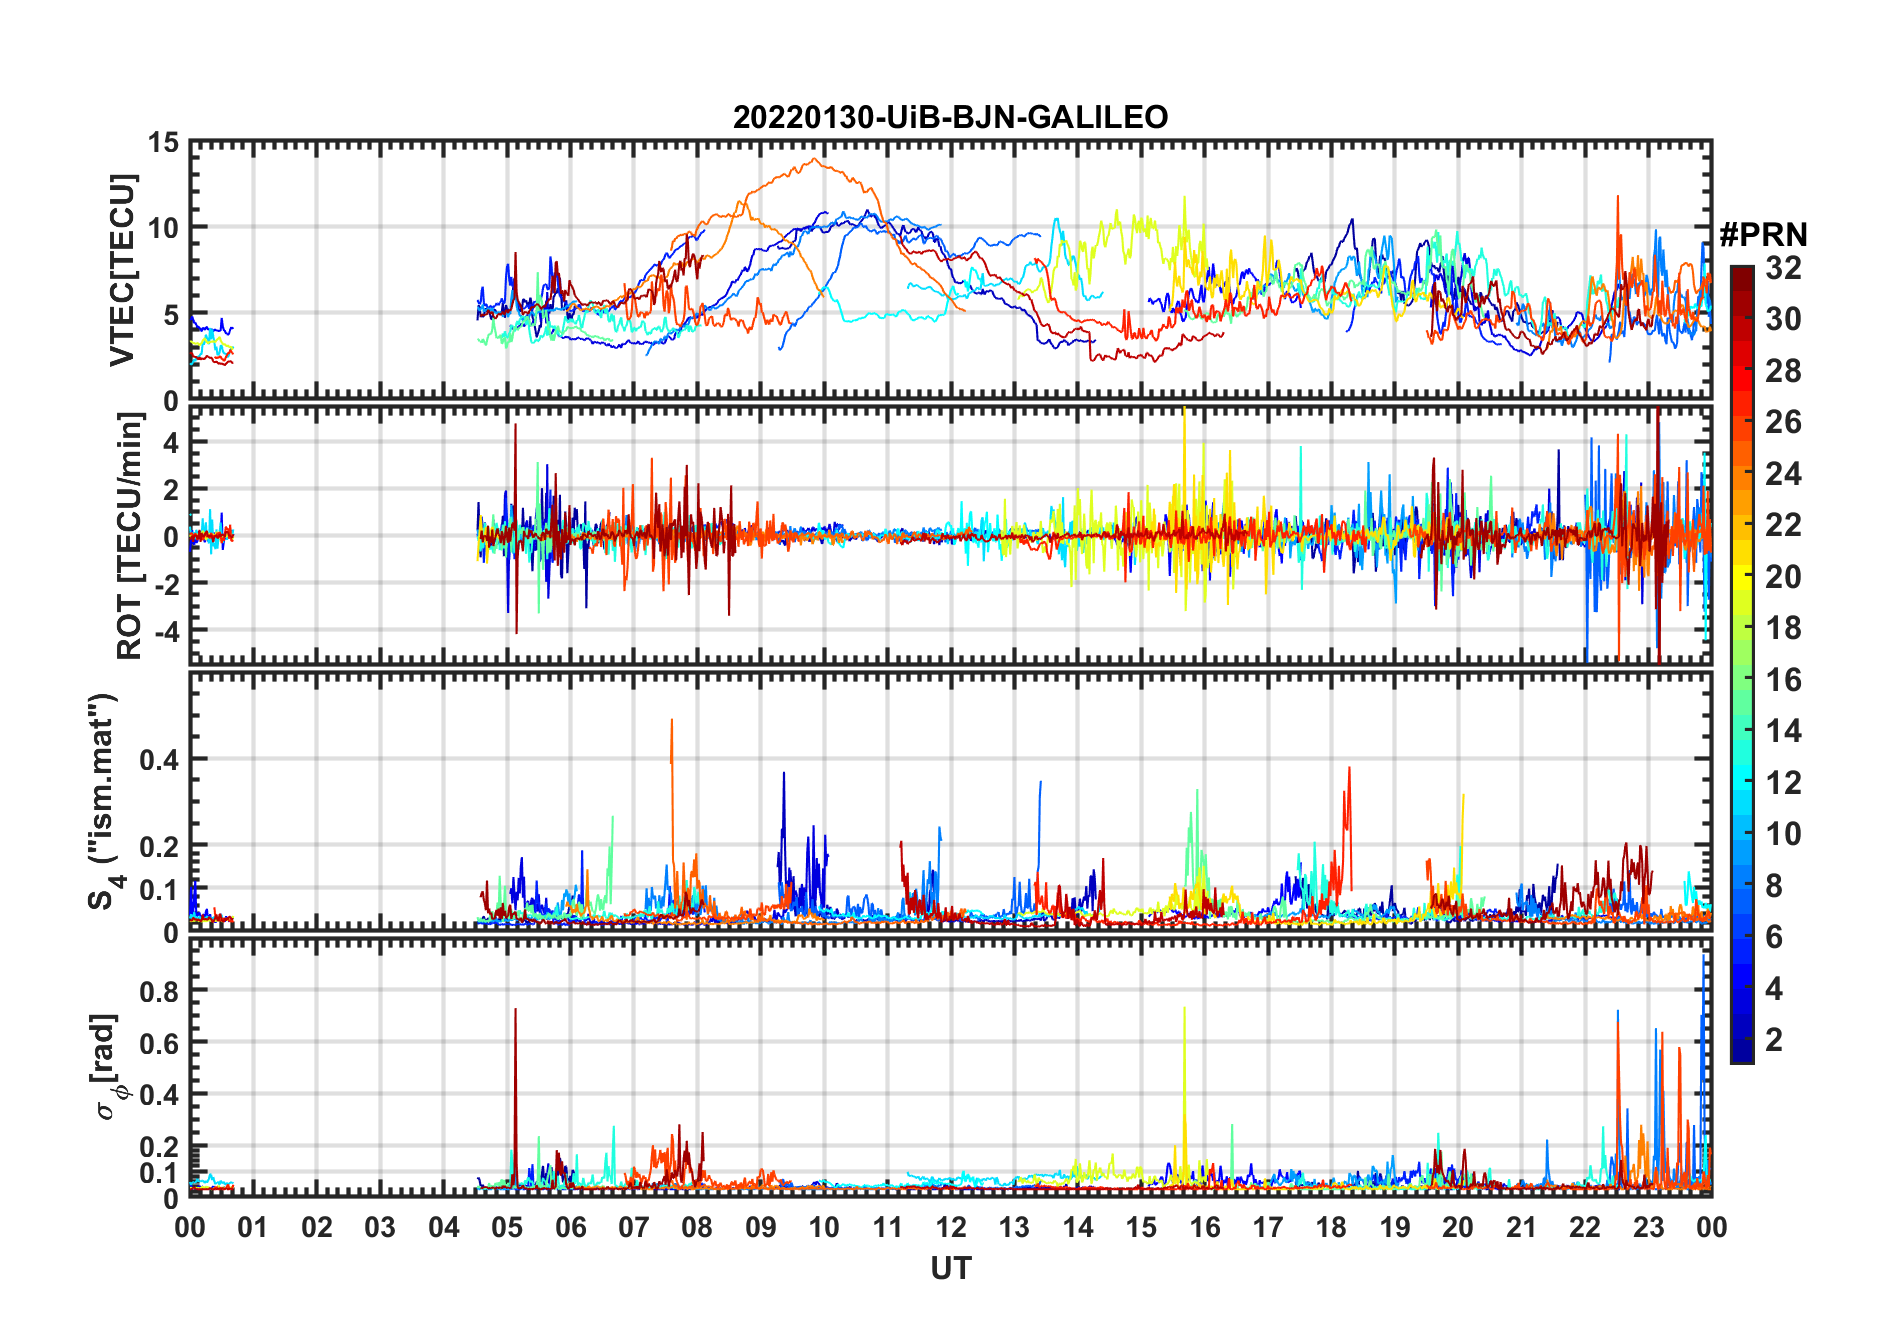The image size is (1902, 1330).
Task: Click colorbar tick label 26
Action: pyautogui.click(x=1783, y=422)
